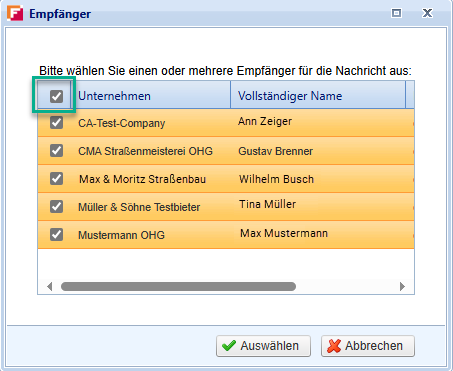The height and width of the screenshot is (371, 453).
Task: Click the right arrow of horizontal scrollbar
Action: pyautogui.click(x=402, y=286)
